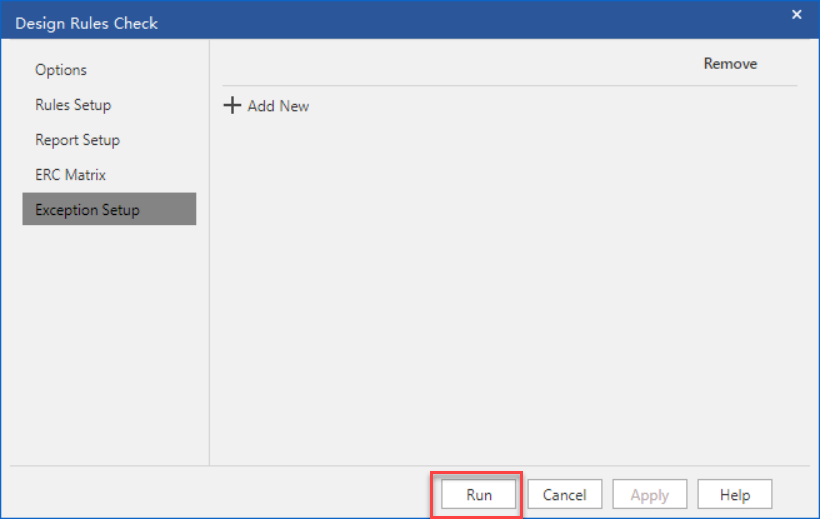Screen dimensions: 820x519
Task: Cancel the dialog
Action: pyautogui.click(x=564, y=495)
